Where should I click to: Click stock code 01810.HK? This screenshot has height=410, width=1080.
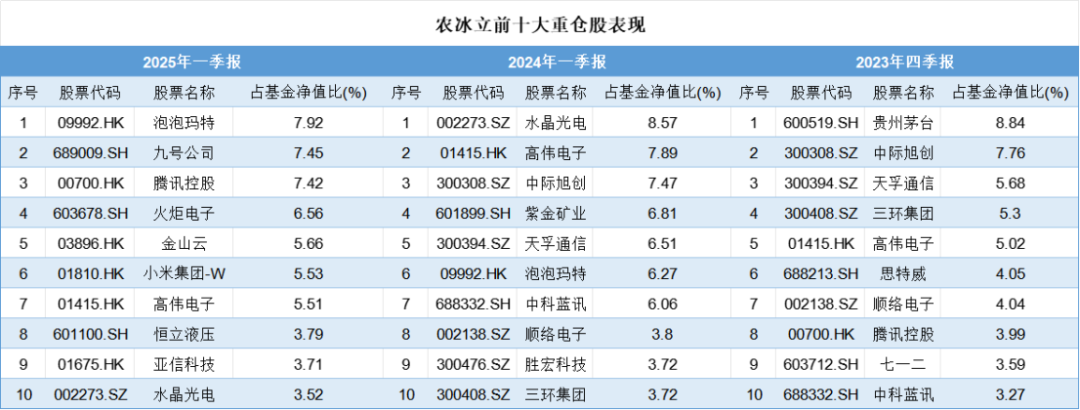pyautogui.click(x=90, y=274)
